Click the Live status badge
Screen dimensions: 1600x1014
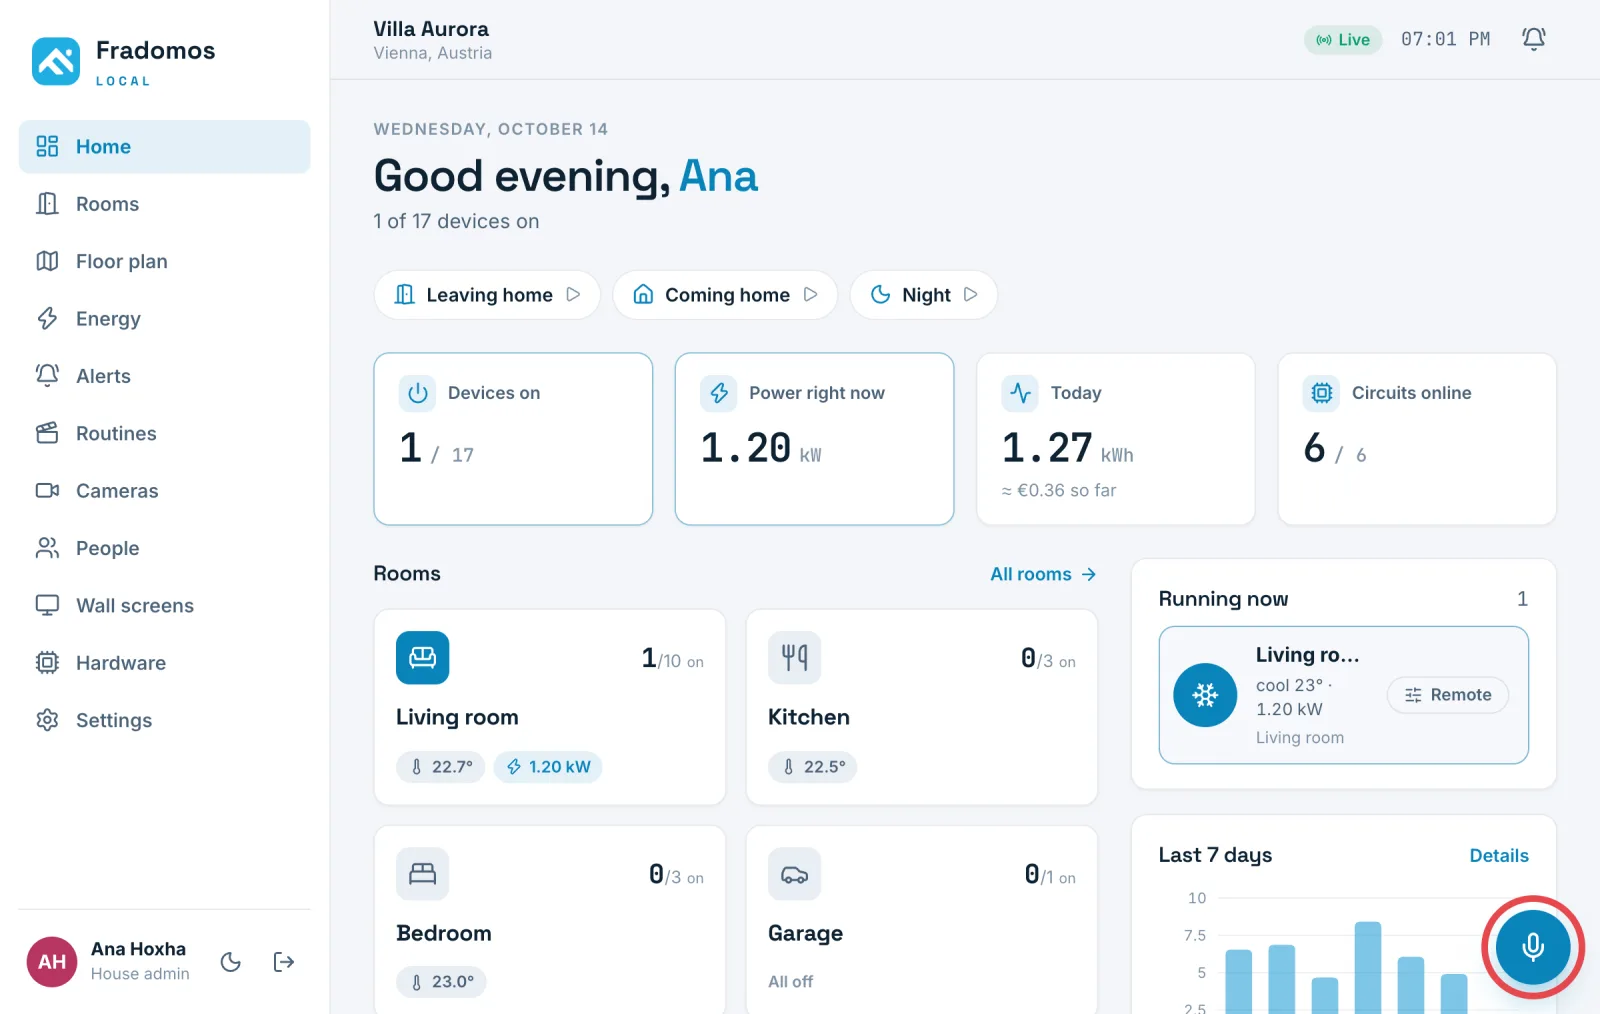pos(1343,40)
